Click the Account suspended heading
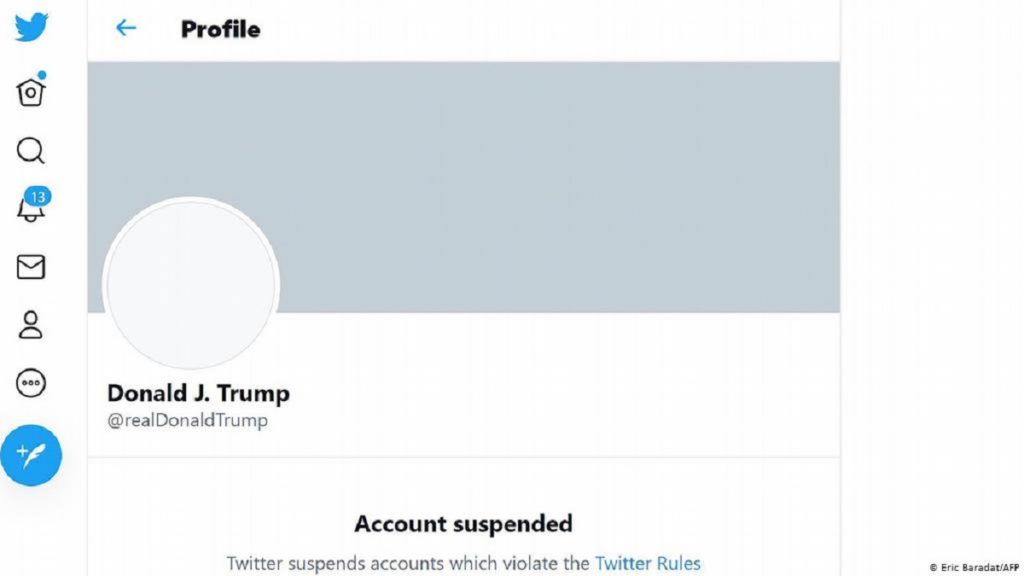The image size is (1024, 576). coord(463,523)
